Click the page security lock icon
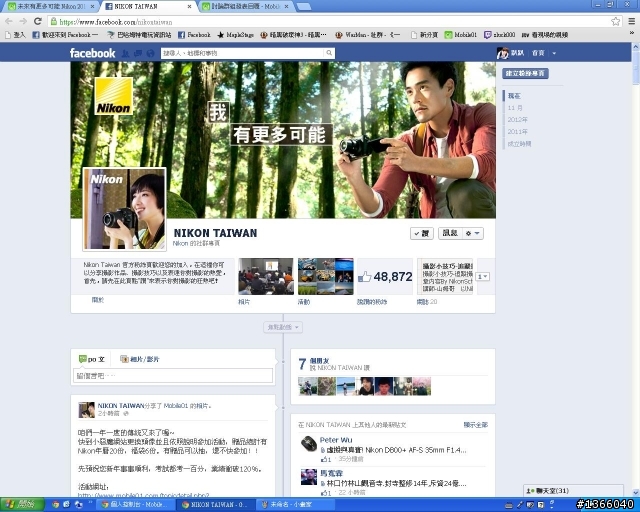The height and width of the screenshot is (512, 640). point(53,21)
